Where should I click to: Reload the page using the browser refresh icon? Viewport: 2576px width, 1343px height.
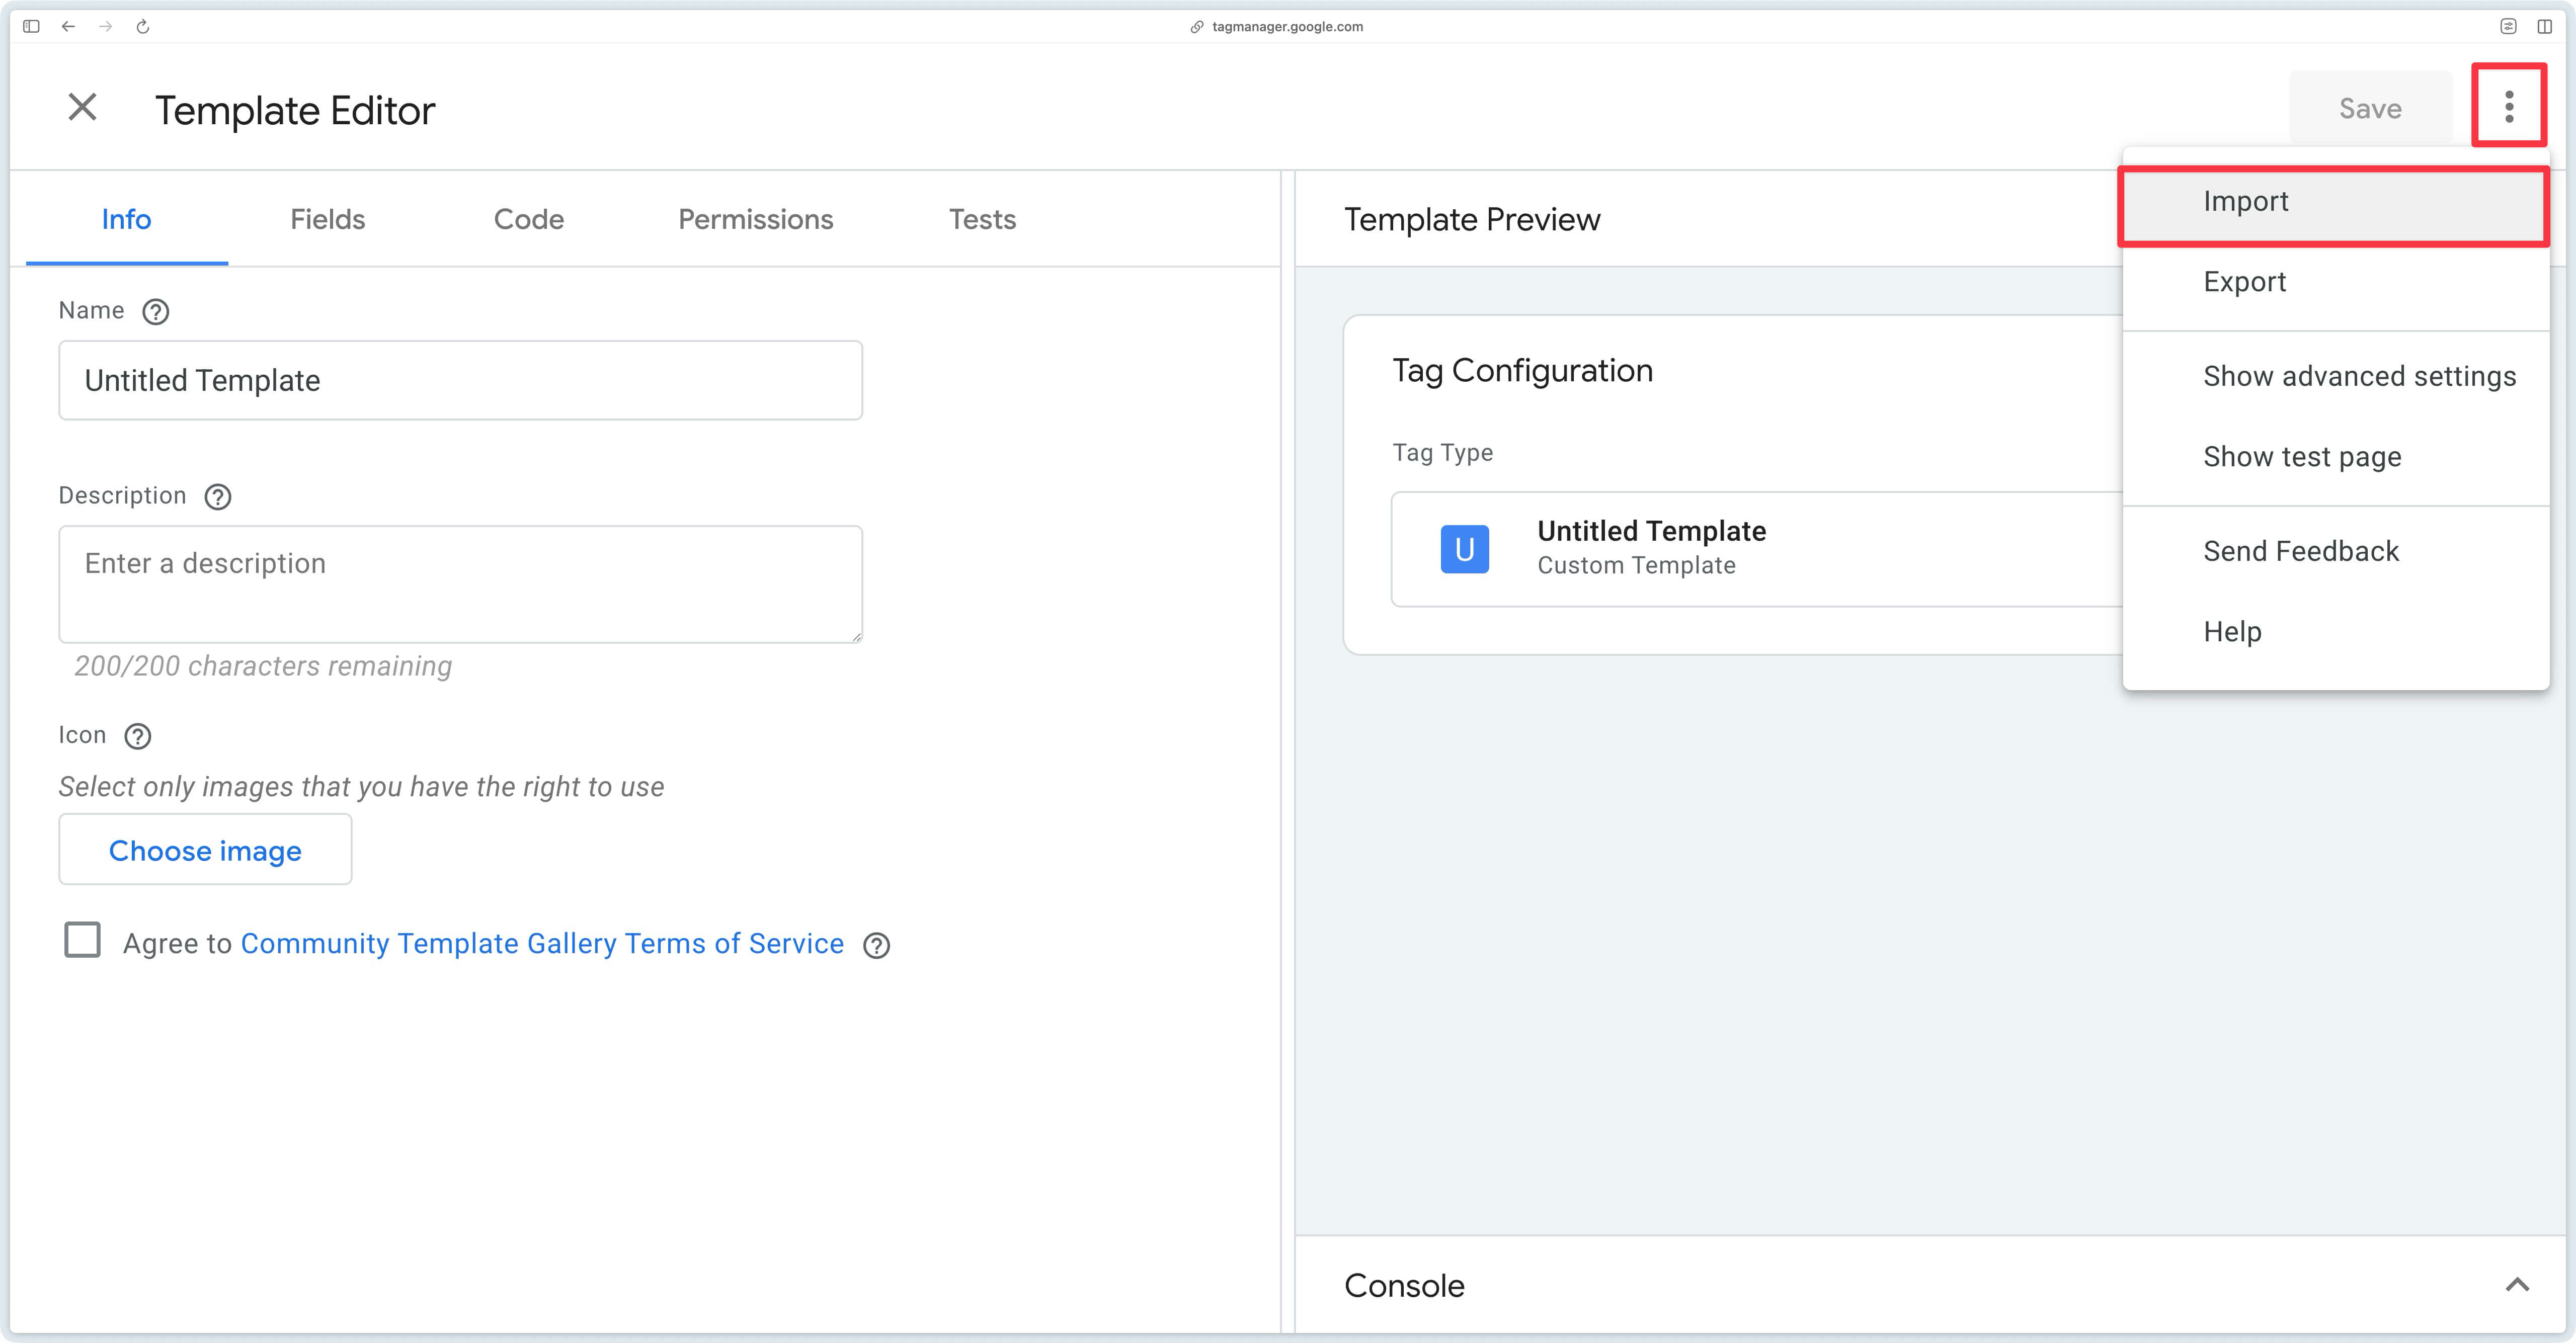pyautogui.click(x=143, y=27)
